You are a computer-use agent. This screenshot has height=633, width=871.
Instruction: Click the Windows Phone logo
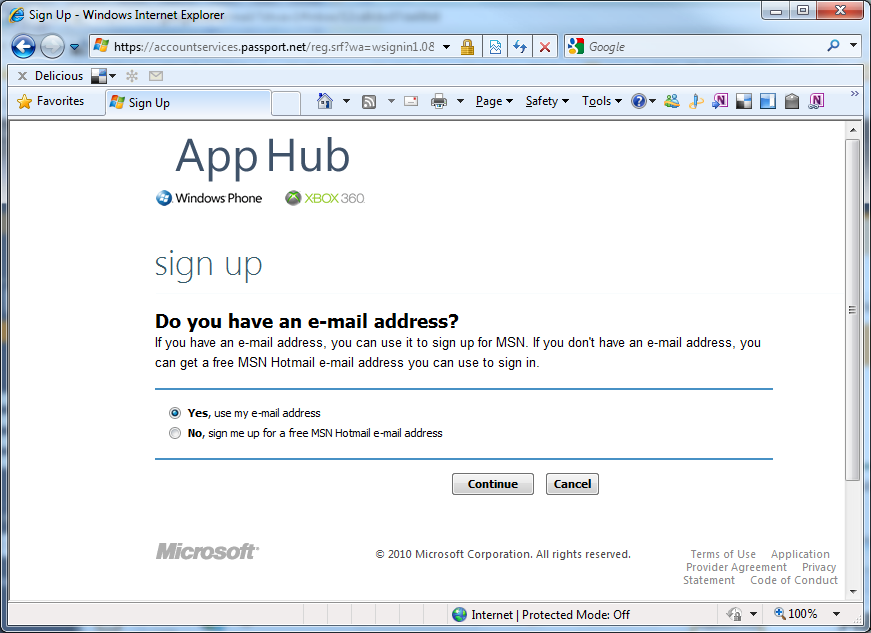click(209, 198)
